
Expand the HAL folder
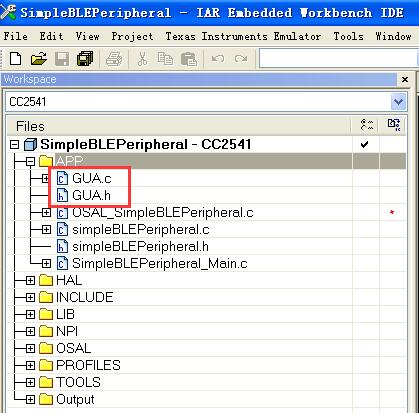coord(30,281)
